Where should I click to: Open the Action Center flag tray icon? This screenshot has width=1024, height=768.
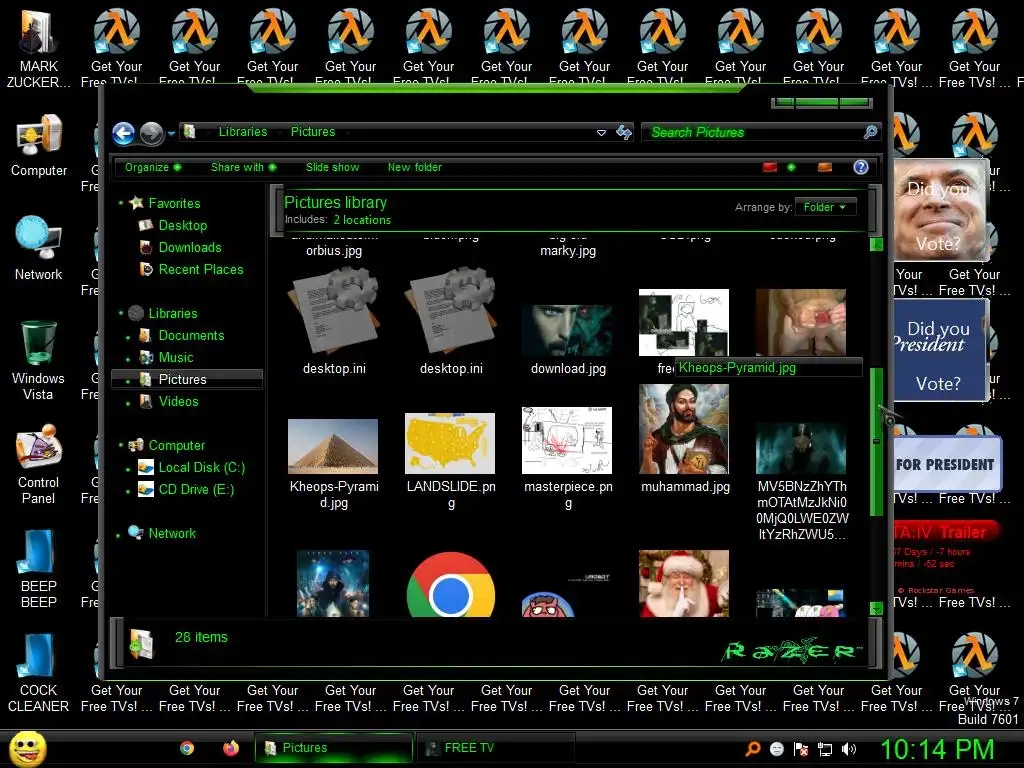point(801,749)
